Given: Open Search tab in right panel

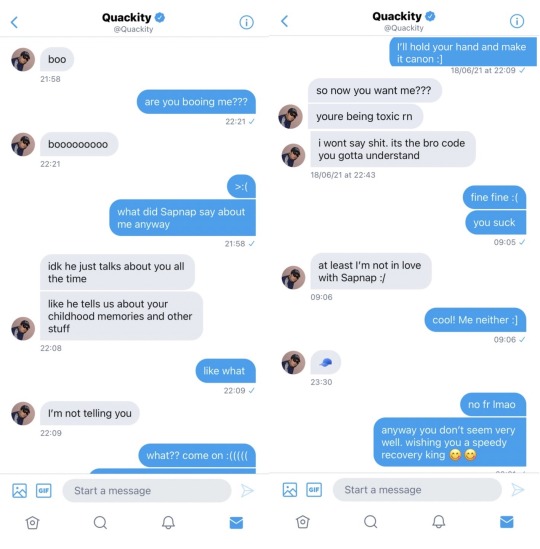Looking at the screenshot, I should (x=371, y=522).
